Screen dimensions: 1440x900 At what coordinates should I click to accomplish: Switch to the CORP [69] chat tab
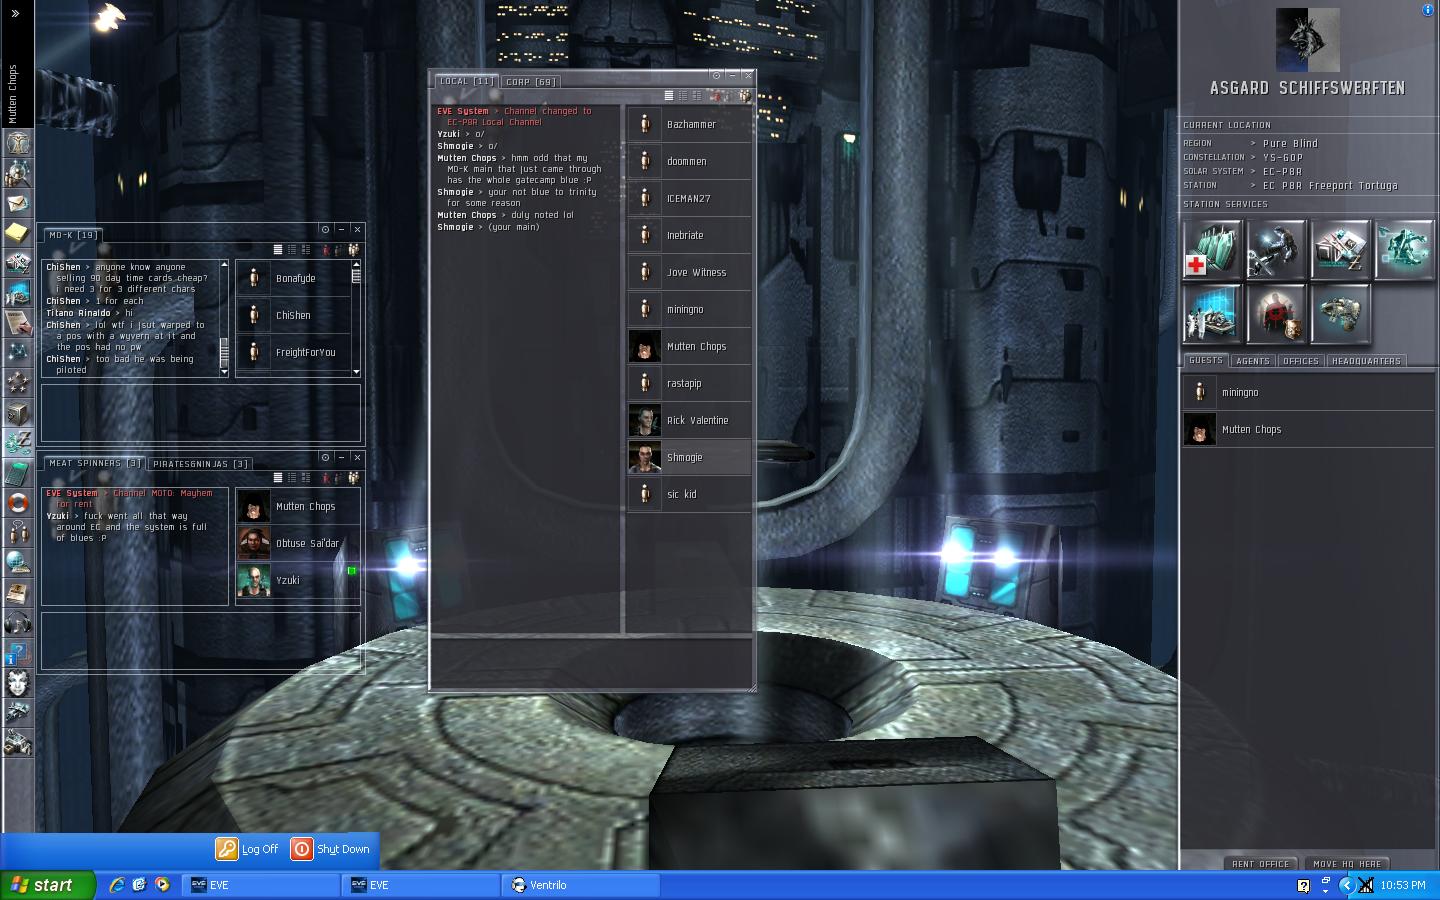tap(530, 82)
